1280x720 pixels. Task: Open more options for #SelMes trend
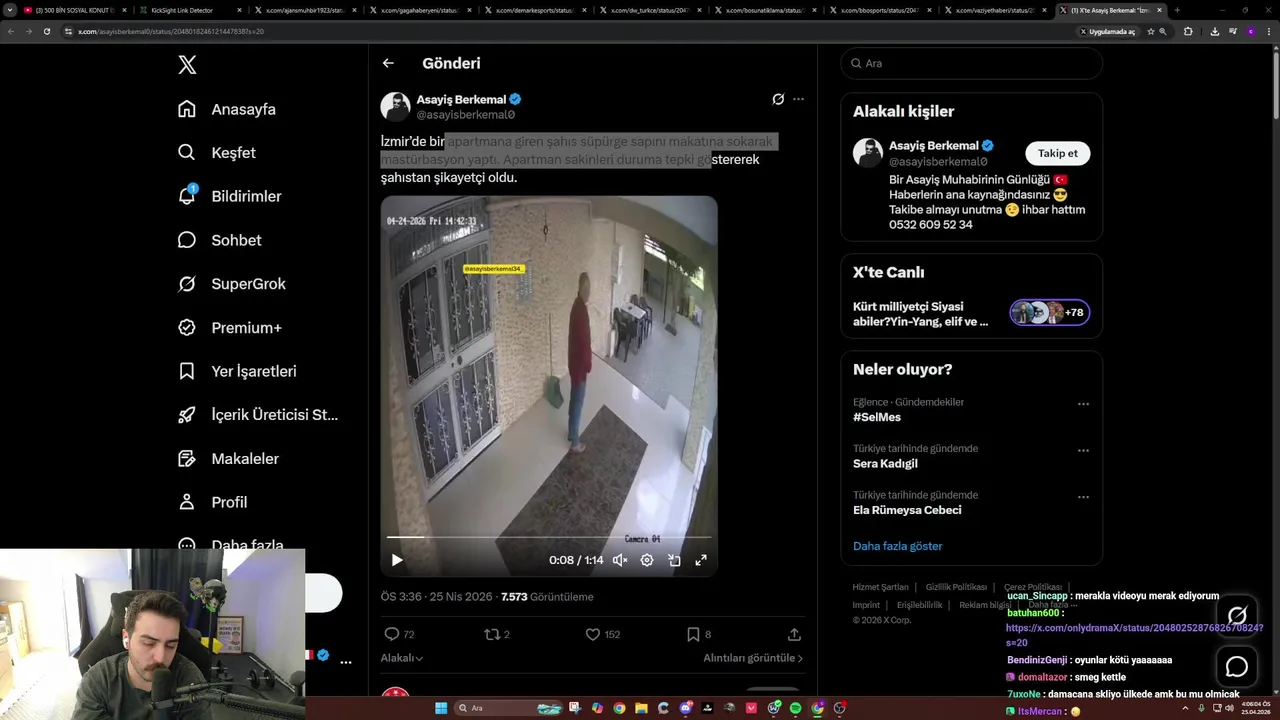pos(1083,404)
